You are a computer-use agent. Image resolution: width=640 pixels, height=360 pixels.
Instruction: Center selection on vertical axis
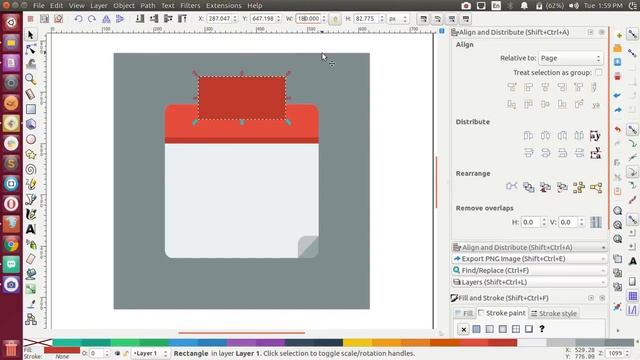pos(545,87)
